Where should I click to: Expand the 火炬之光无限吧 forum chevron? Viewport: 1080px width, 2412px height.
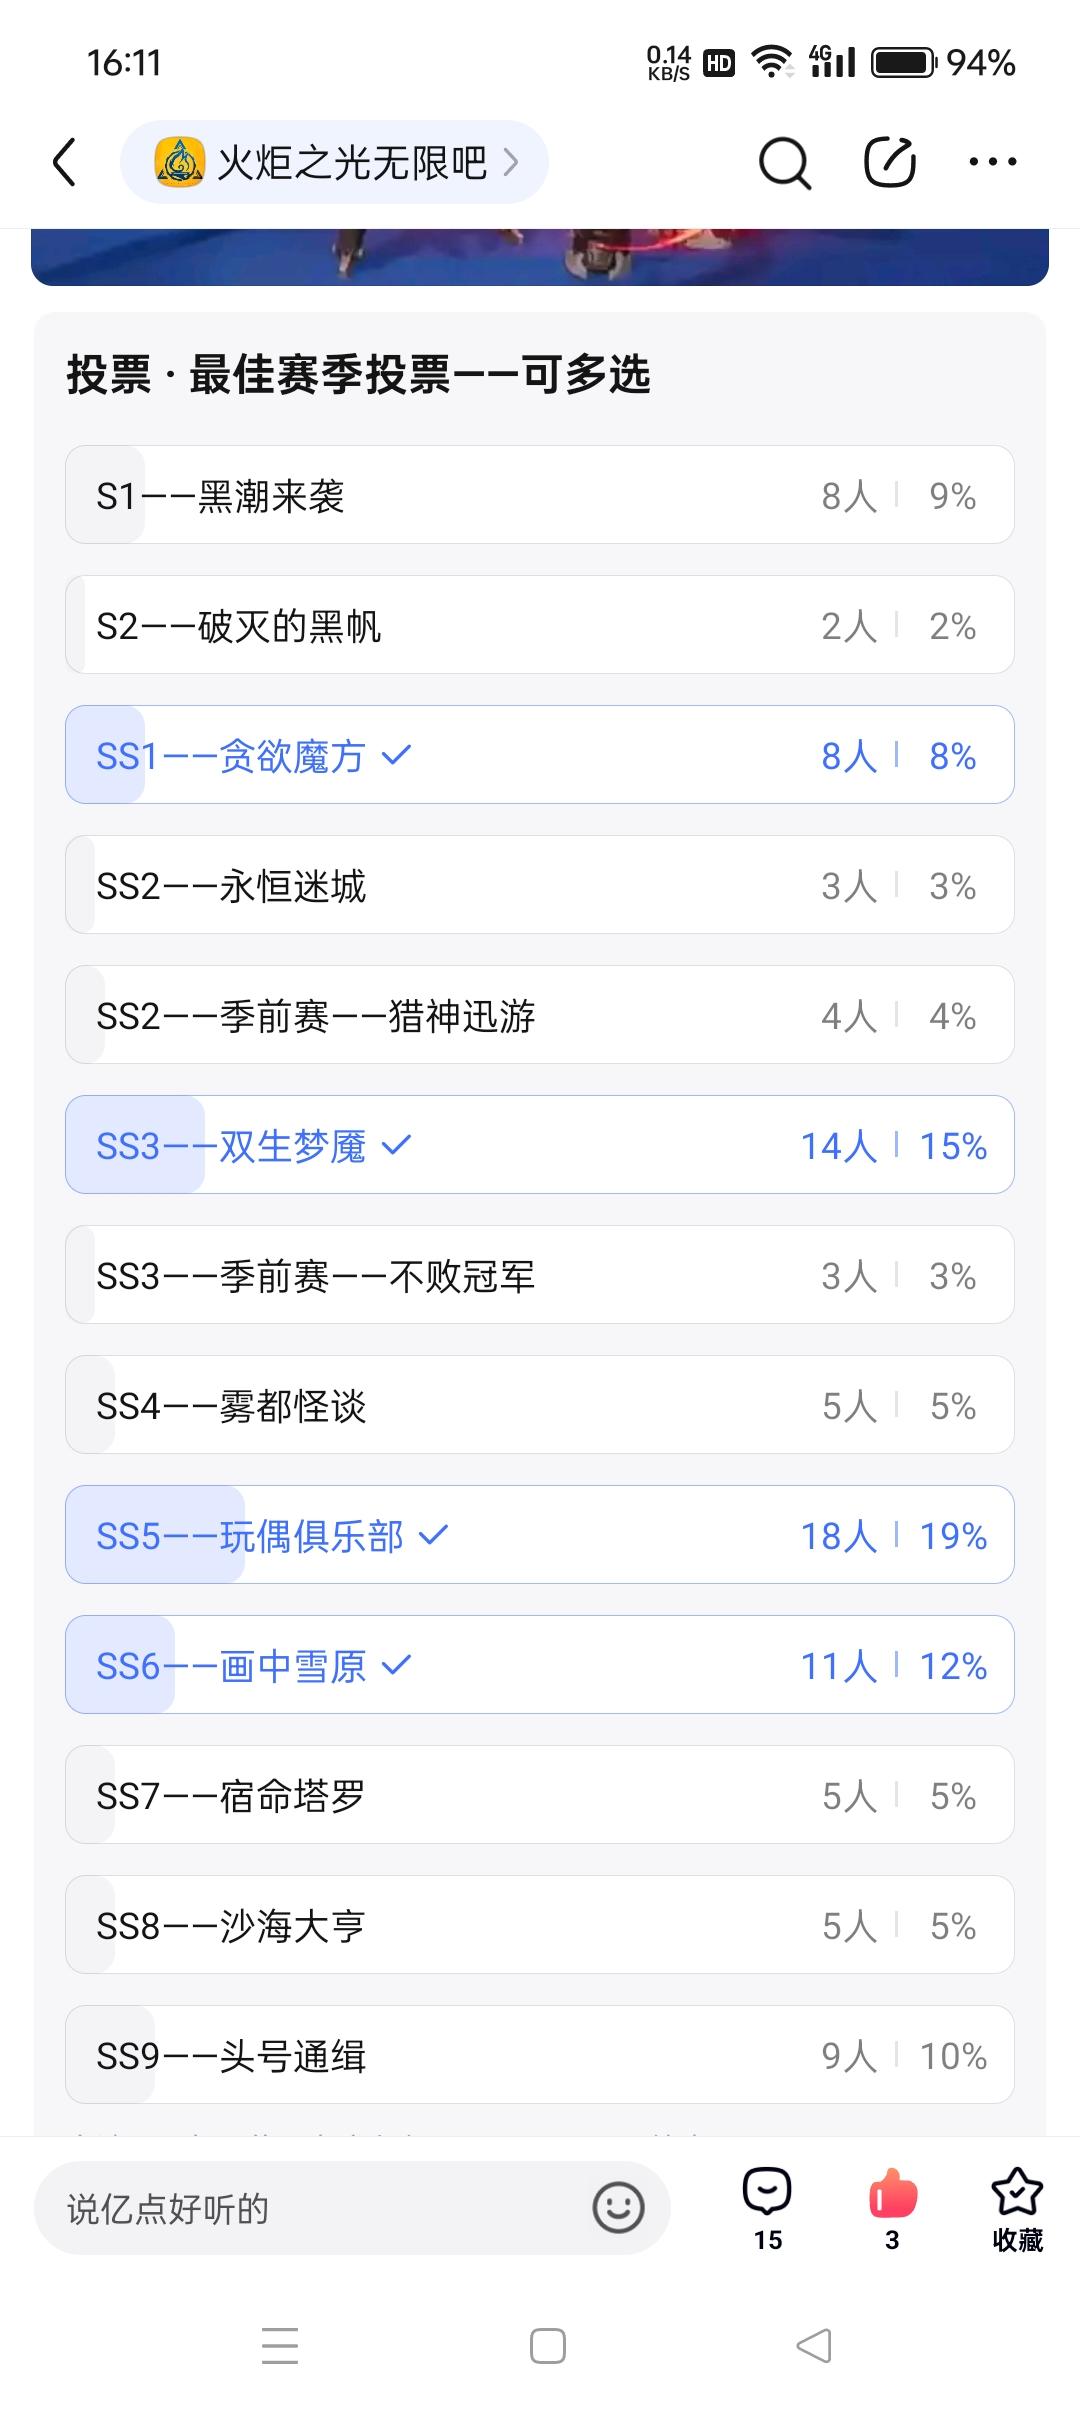pyautogui.click(x=511, y=162)
